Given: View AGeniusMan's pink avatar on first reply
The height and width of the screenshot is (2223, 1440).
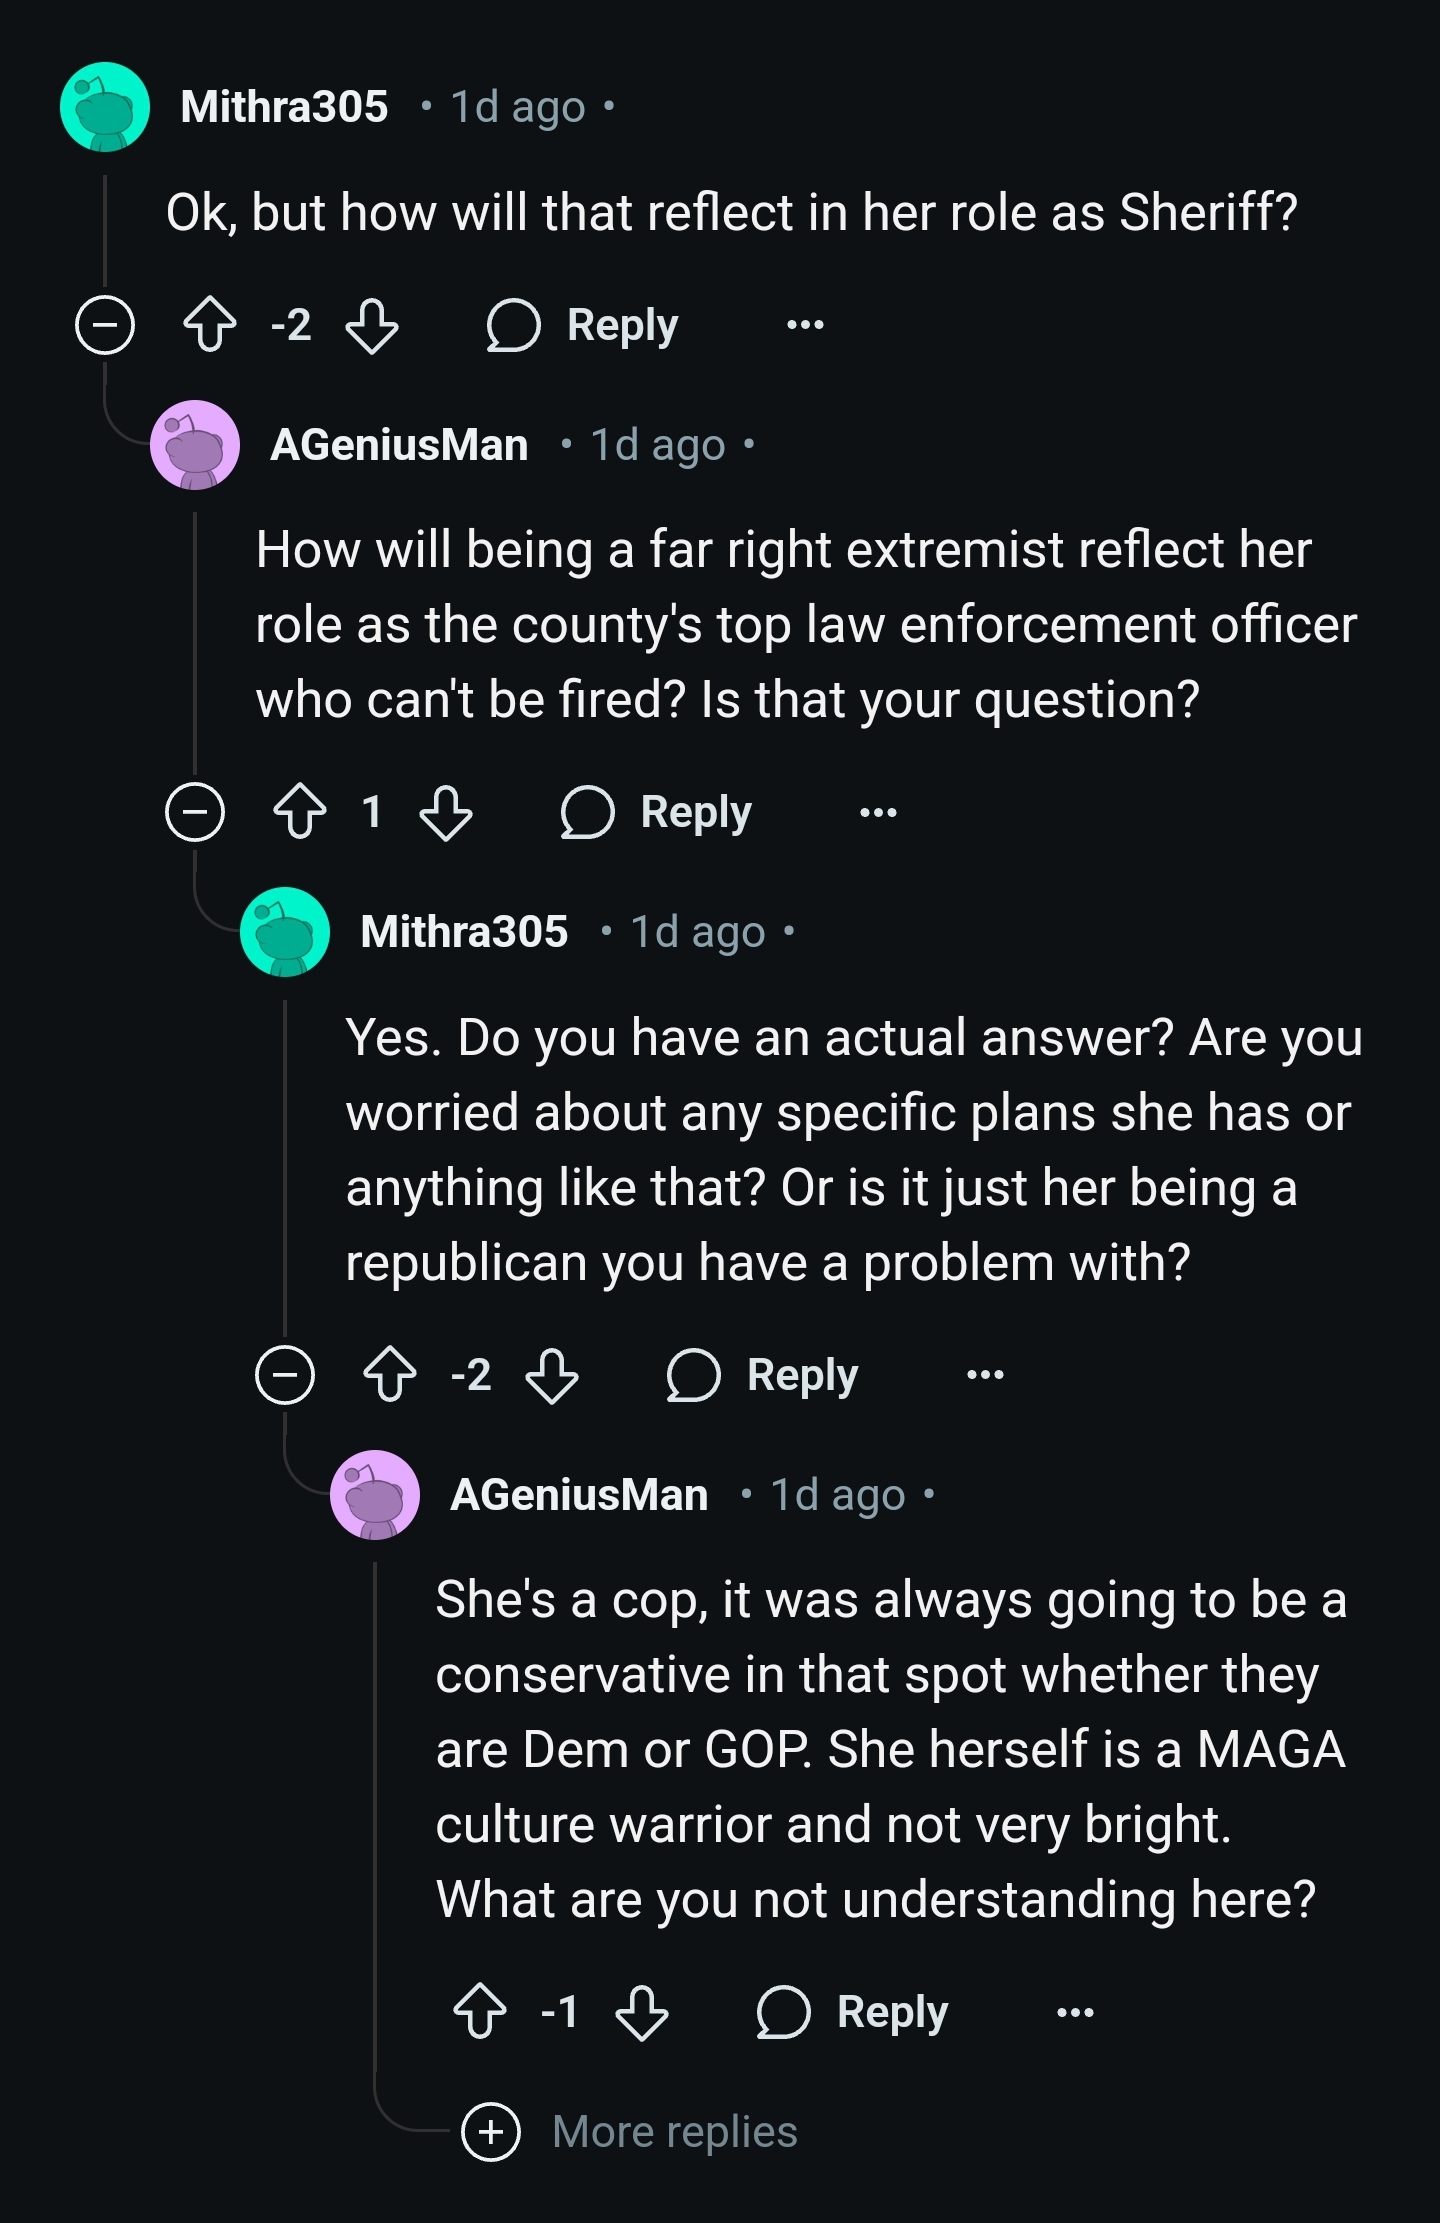Looking at the screenshot, I should coord(195,445).
